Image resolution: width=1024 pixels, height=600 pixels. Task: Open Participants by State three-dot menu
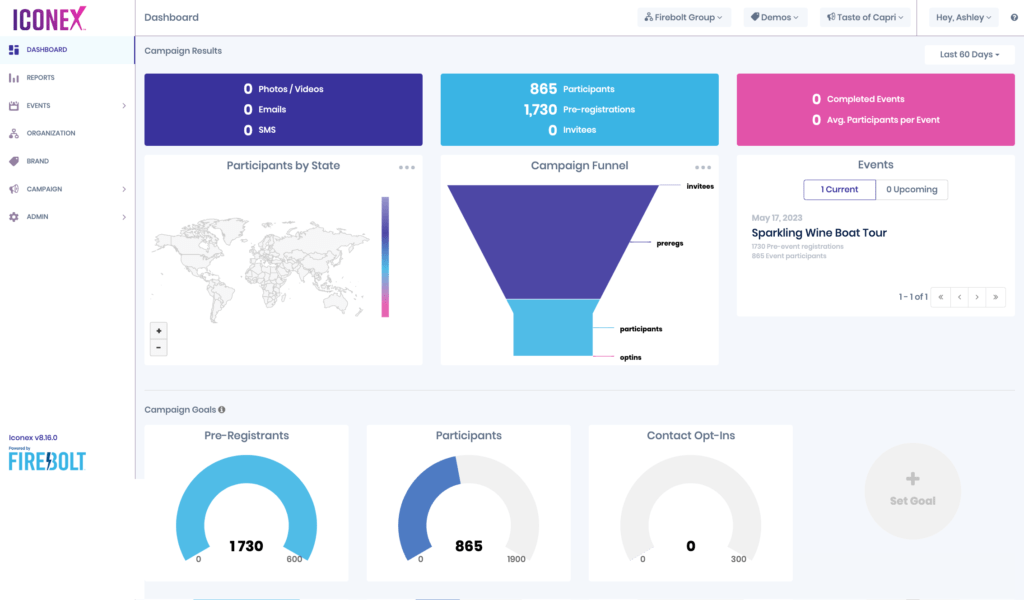click(x=406, y=167)
